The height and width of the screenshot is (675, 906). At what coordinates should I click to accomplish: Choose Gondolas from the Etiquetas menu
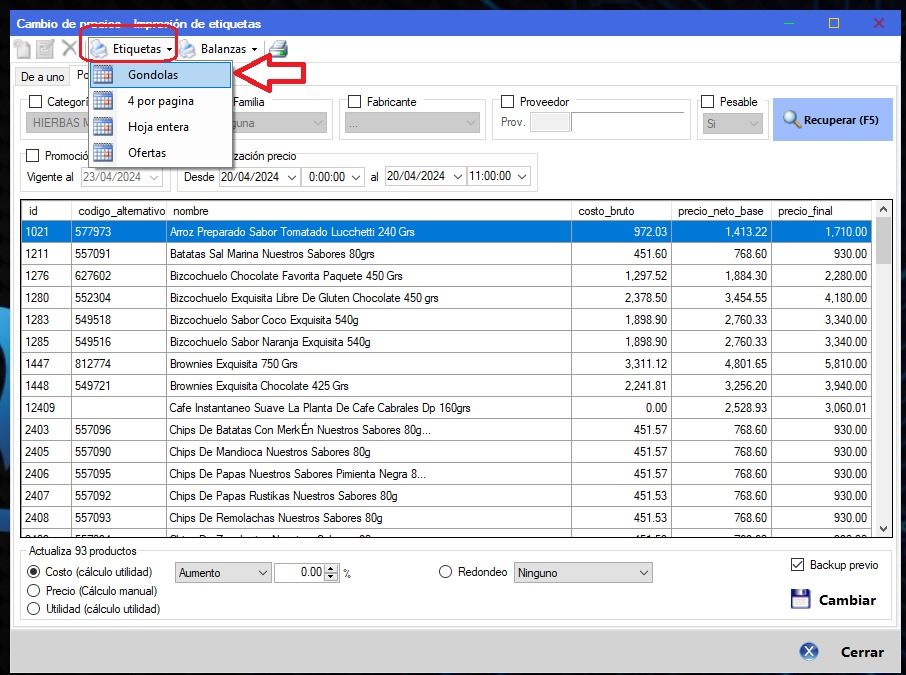click(x=161, y=75)
